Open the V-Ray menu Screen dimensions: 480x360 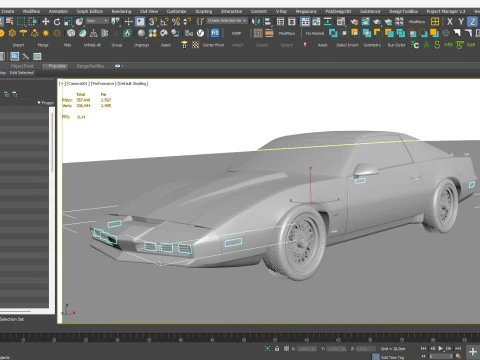(x=281, y=11)
